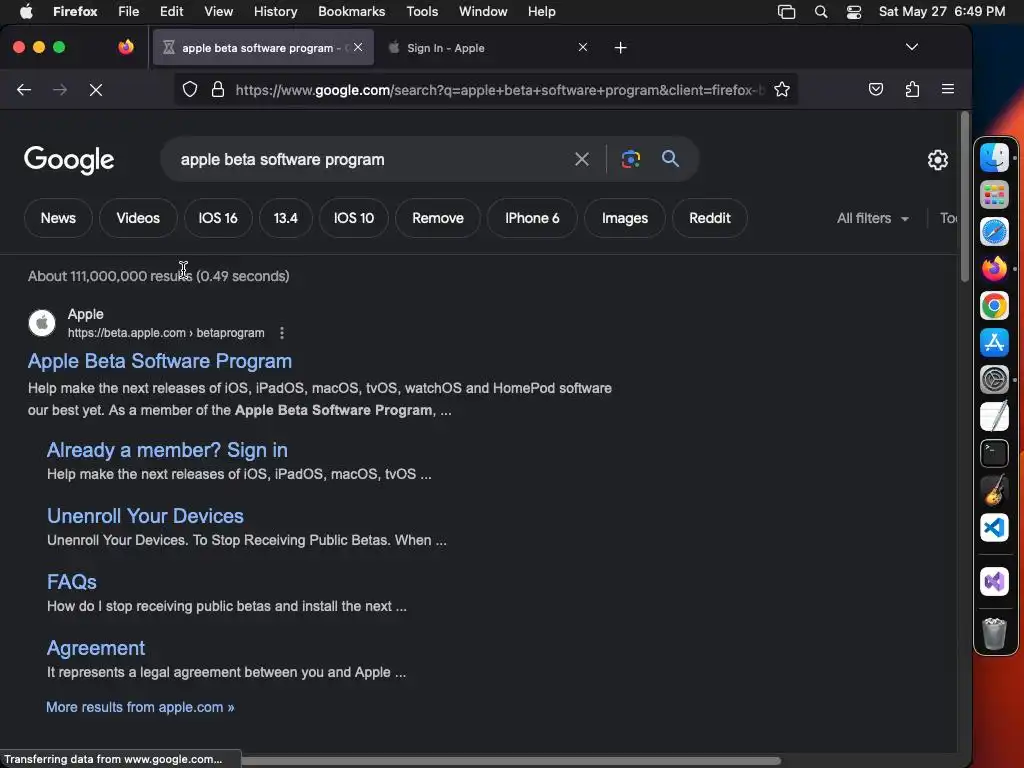
Task: View site info via padlock icon
Action: pos(218,89)
